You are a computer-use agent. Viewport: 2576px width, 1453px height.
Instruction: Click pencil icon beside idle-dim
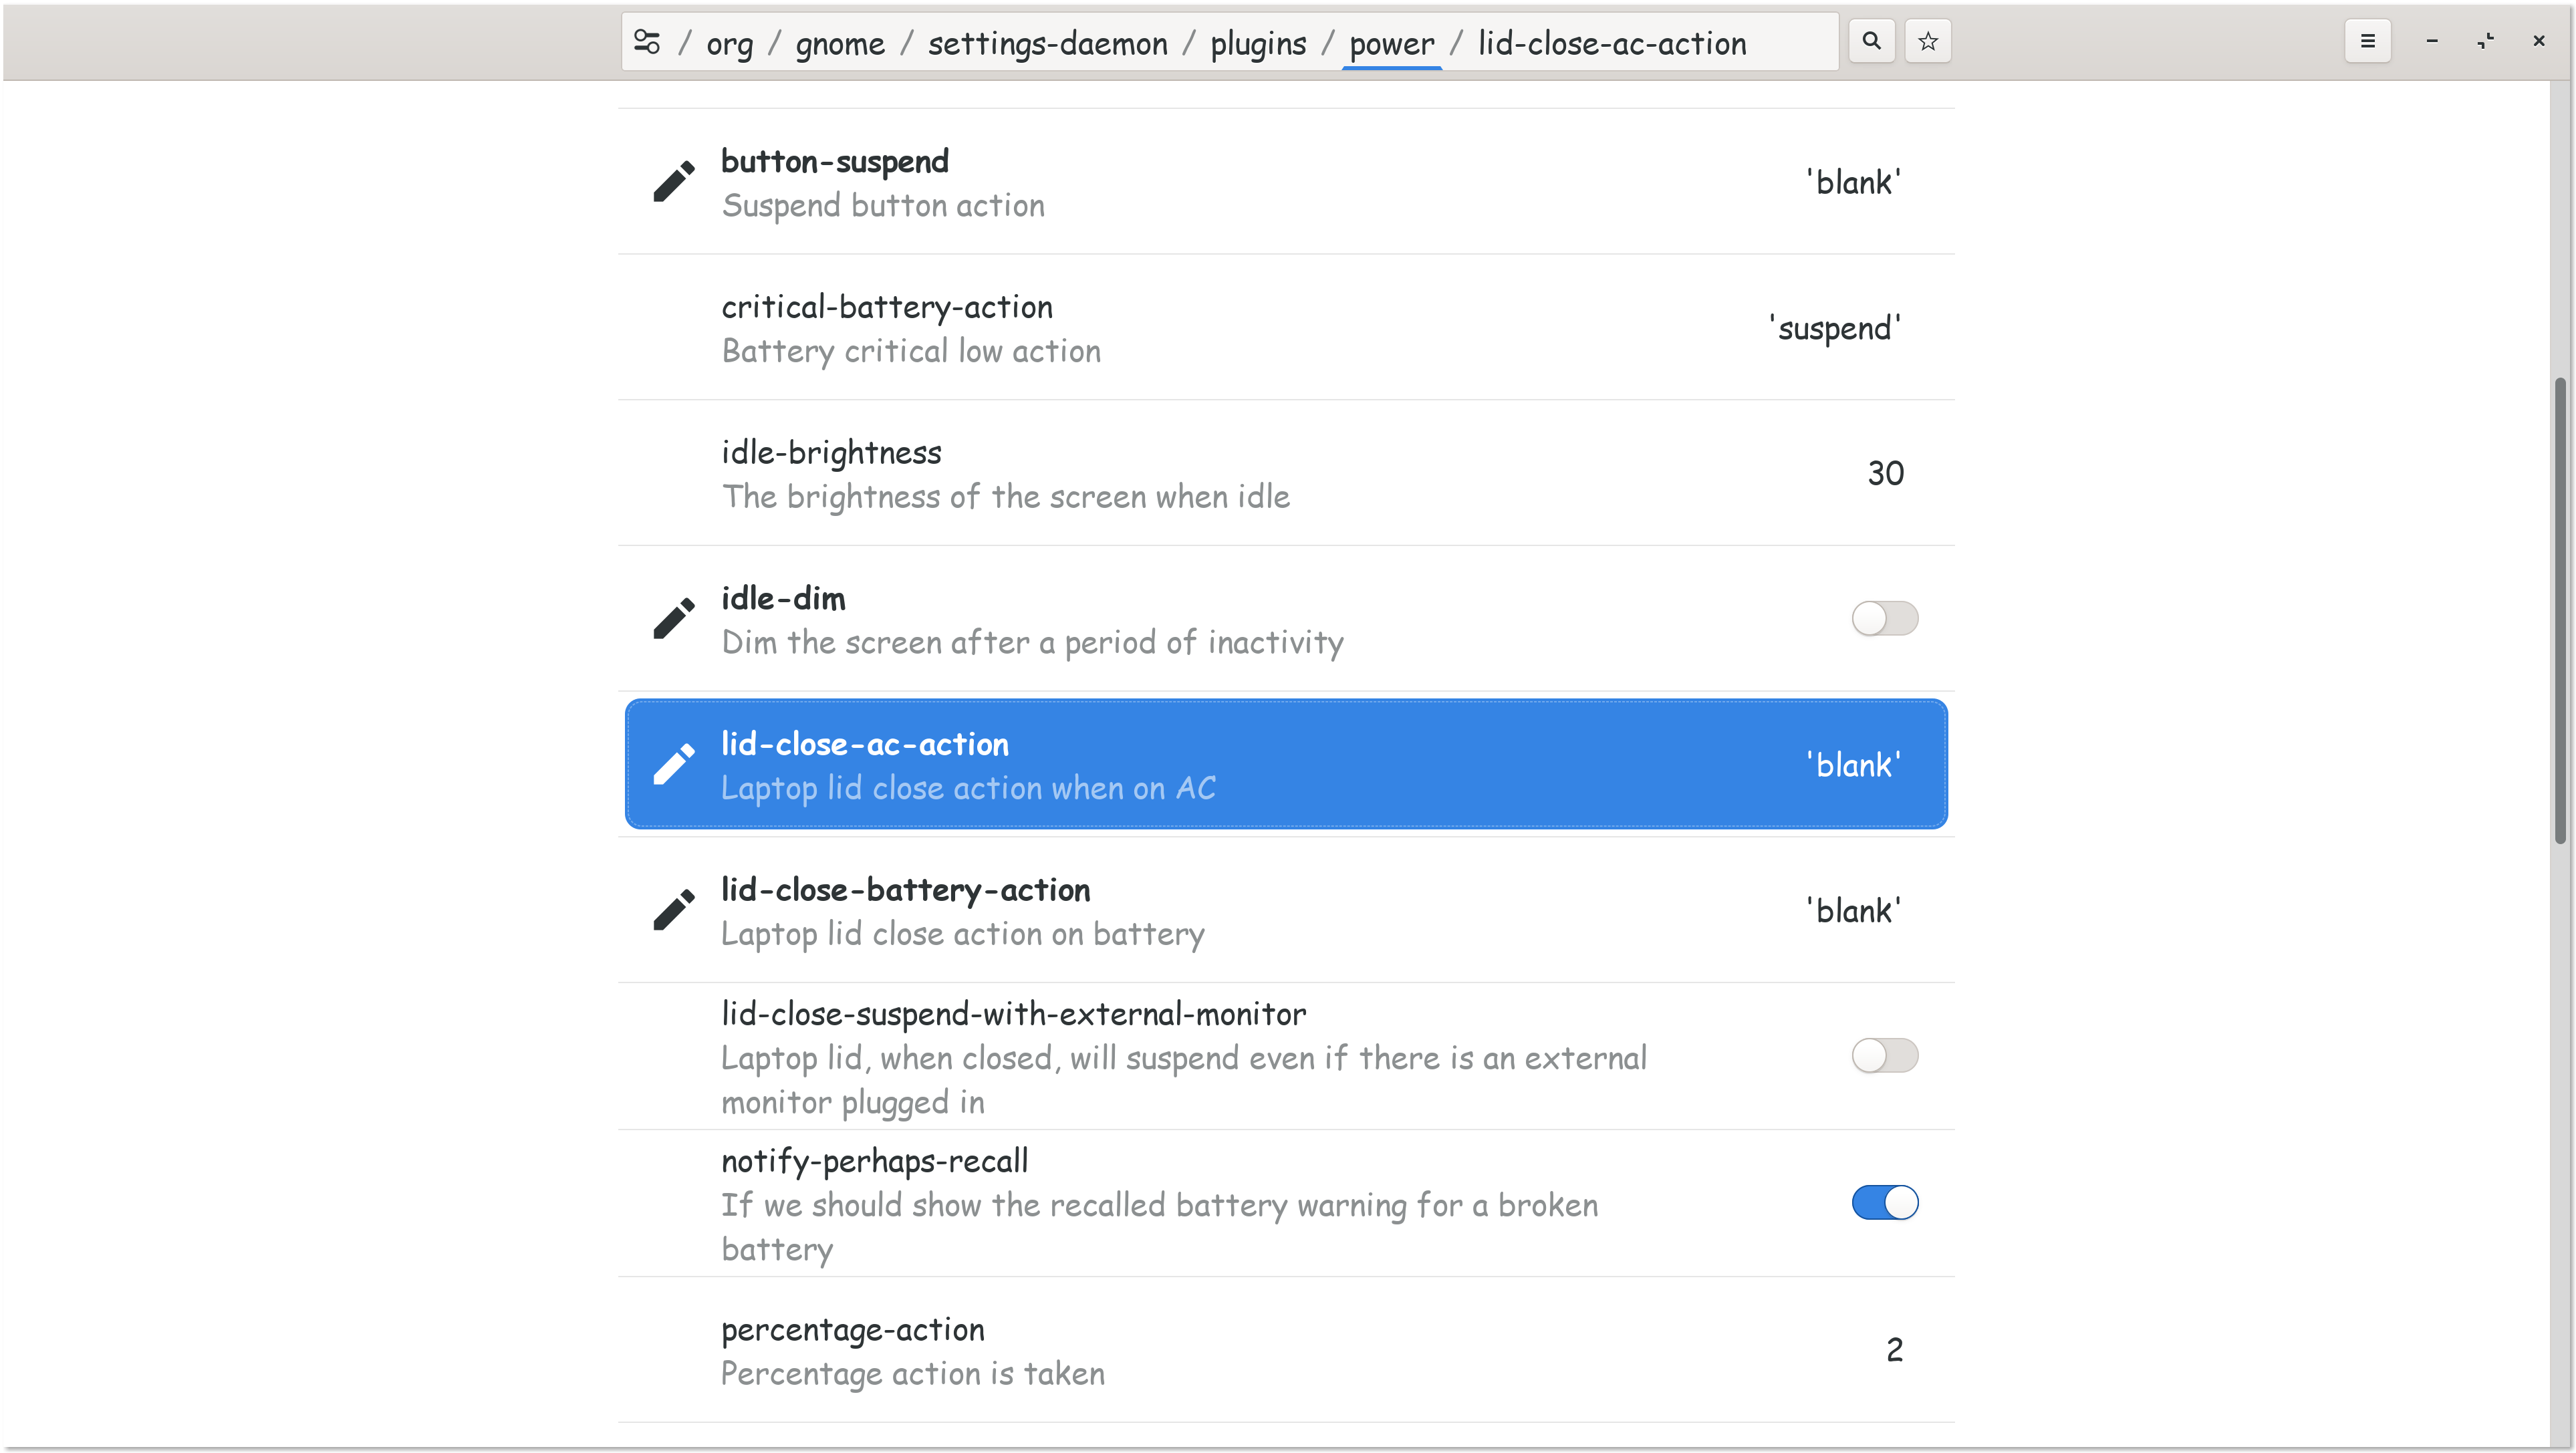pyautogui.click(x=674, y=619)
